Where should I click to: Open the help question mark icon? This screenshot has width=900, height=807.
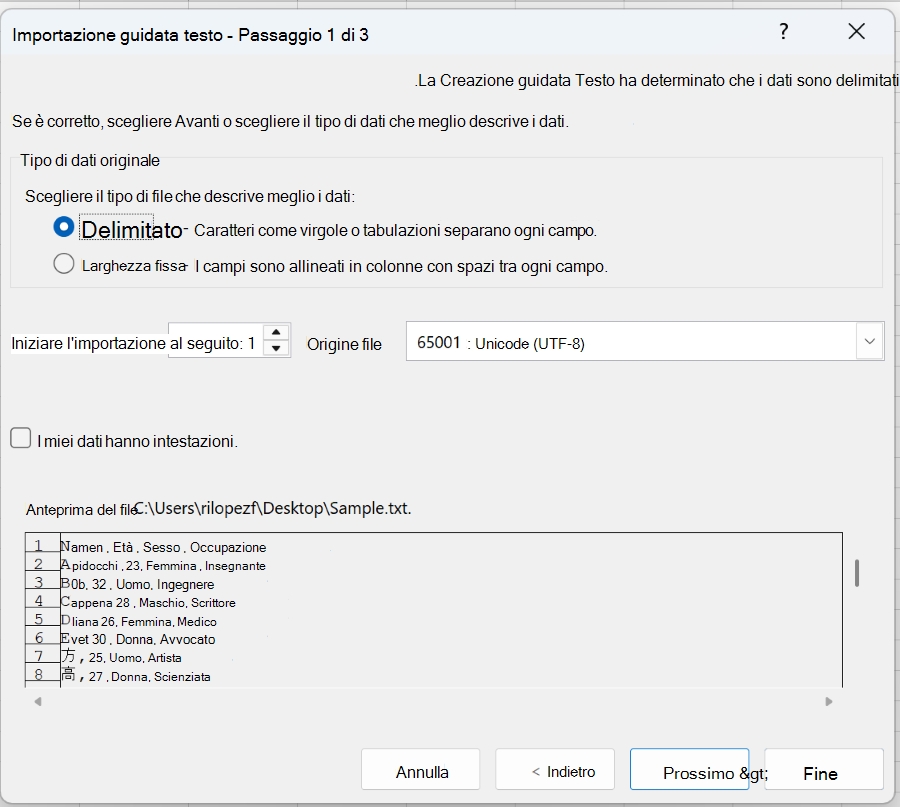(x=783, y=32)
